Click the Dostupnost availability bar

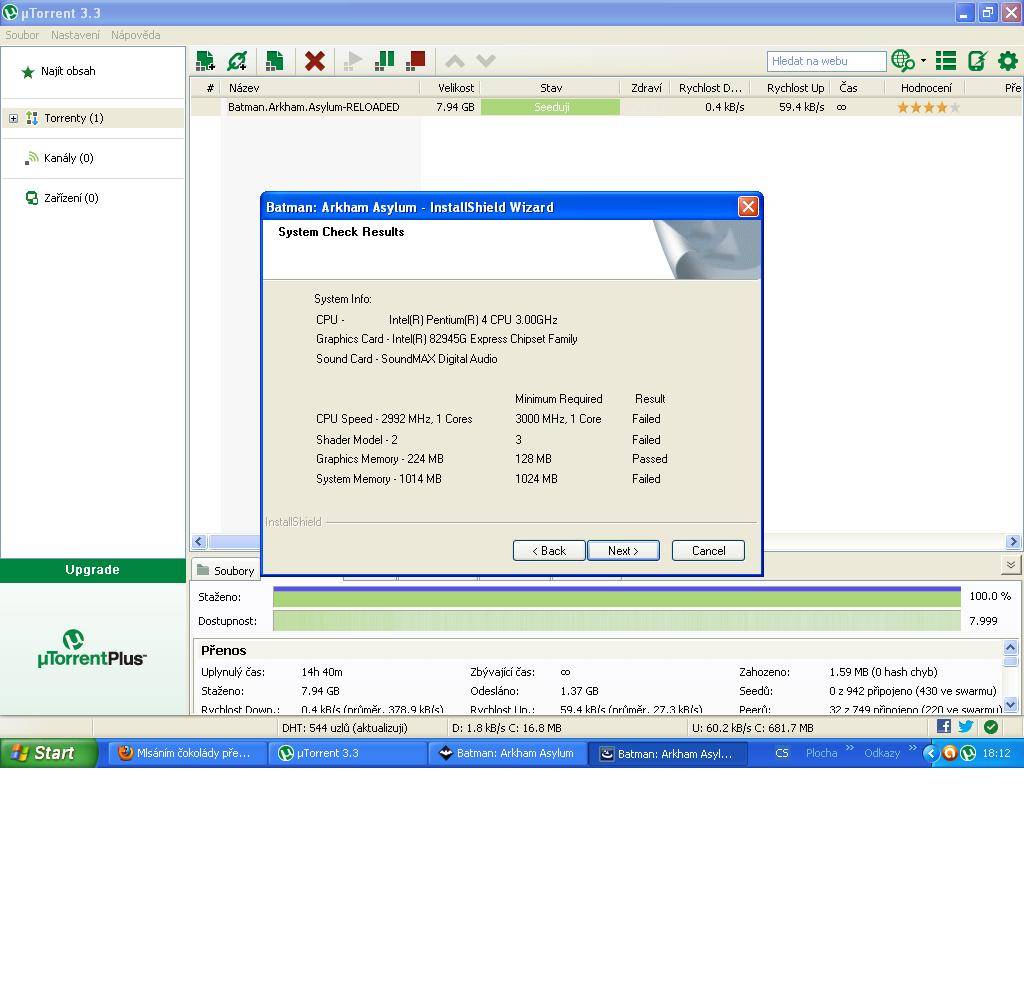click(616, 621)
